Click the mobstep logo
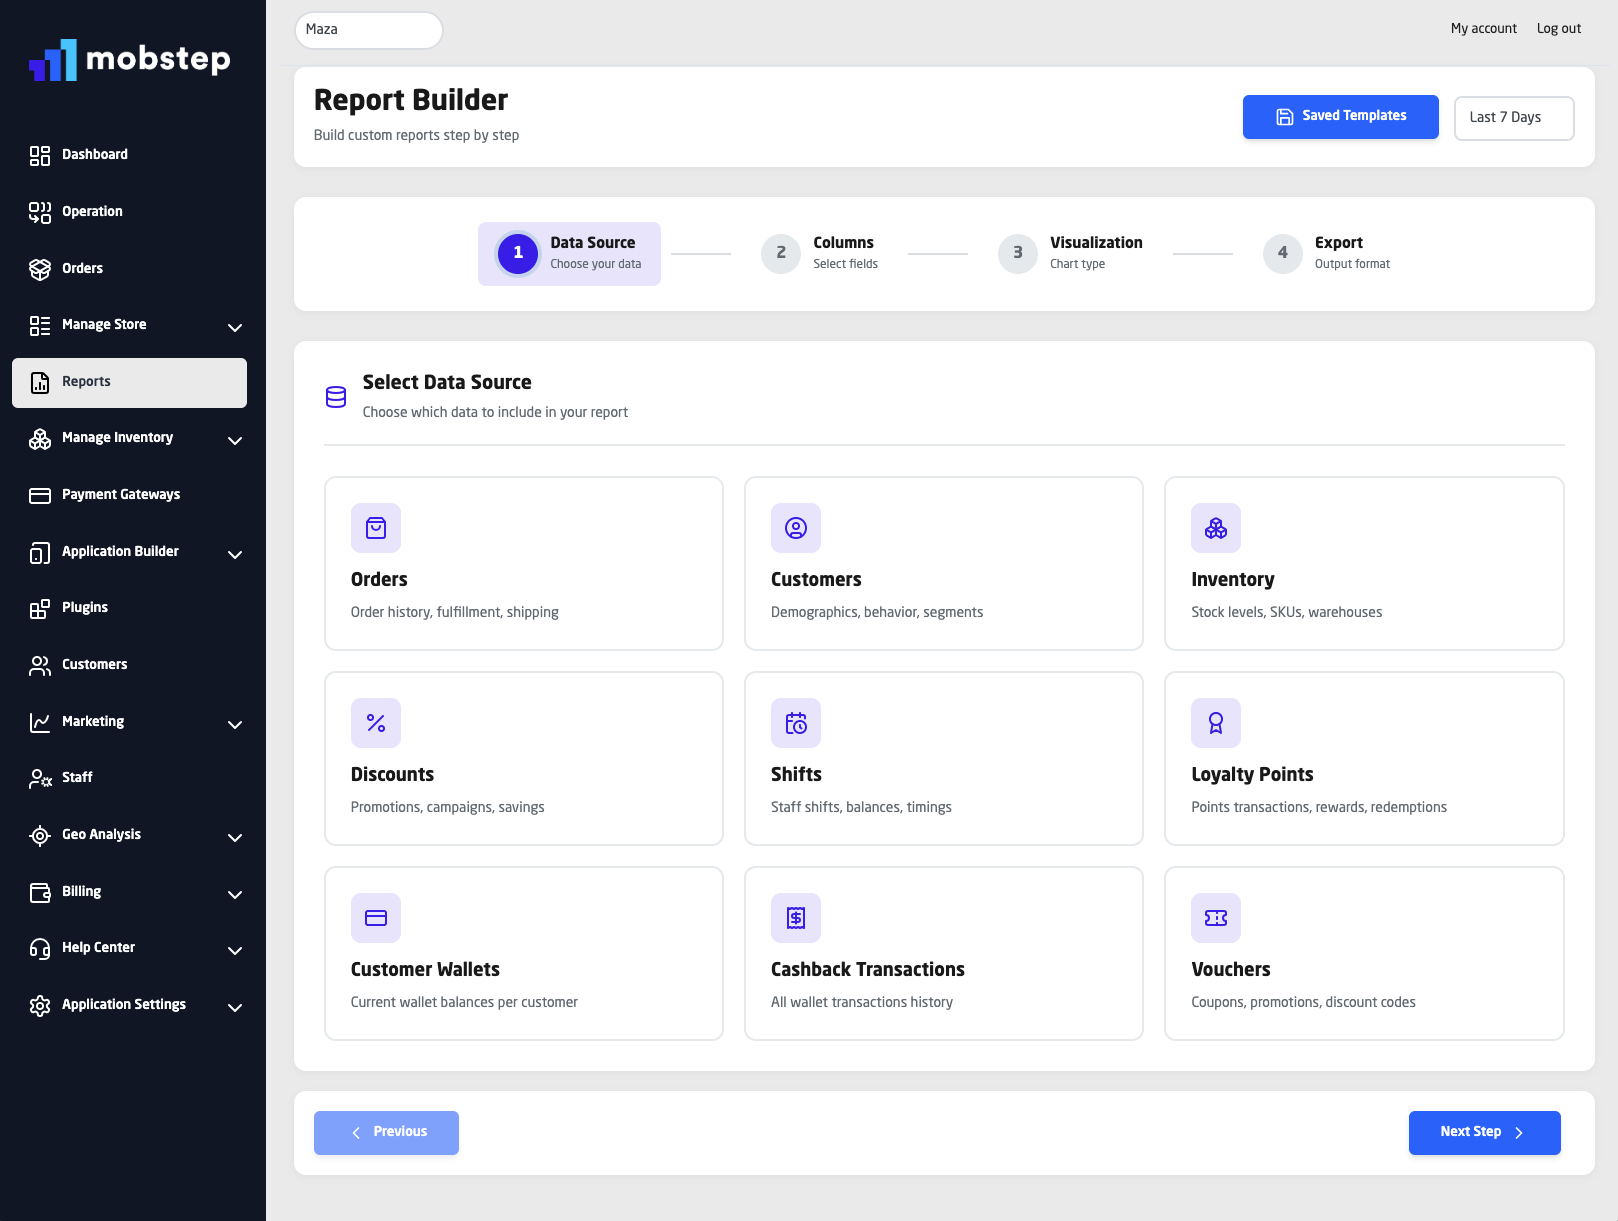This screenshot has width=1618, height=1221. pos(129,60)
